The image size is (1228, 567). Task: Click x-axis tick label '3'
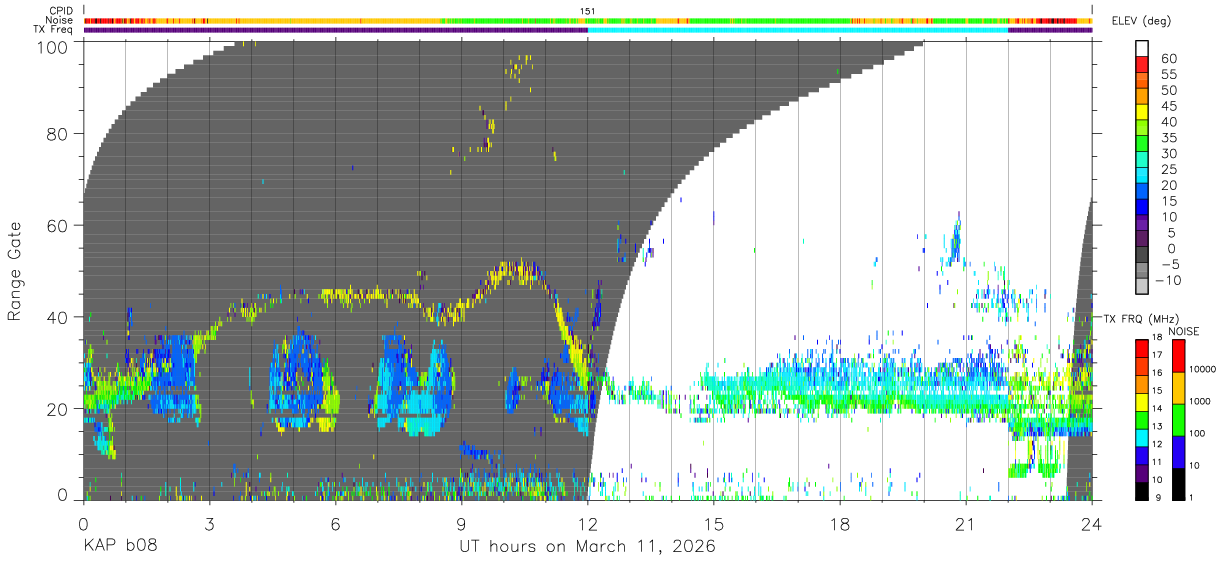tap(210, 524)
